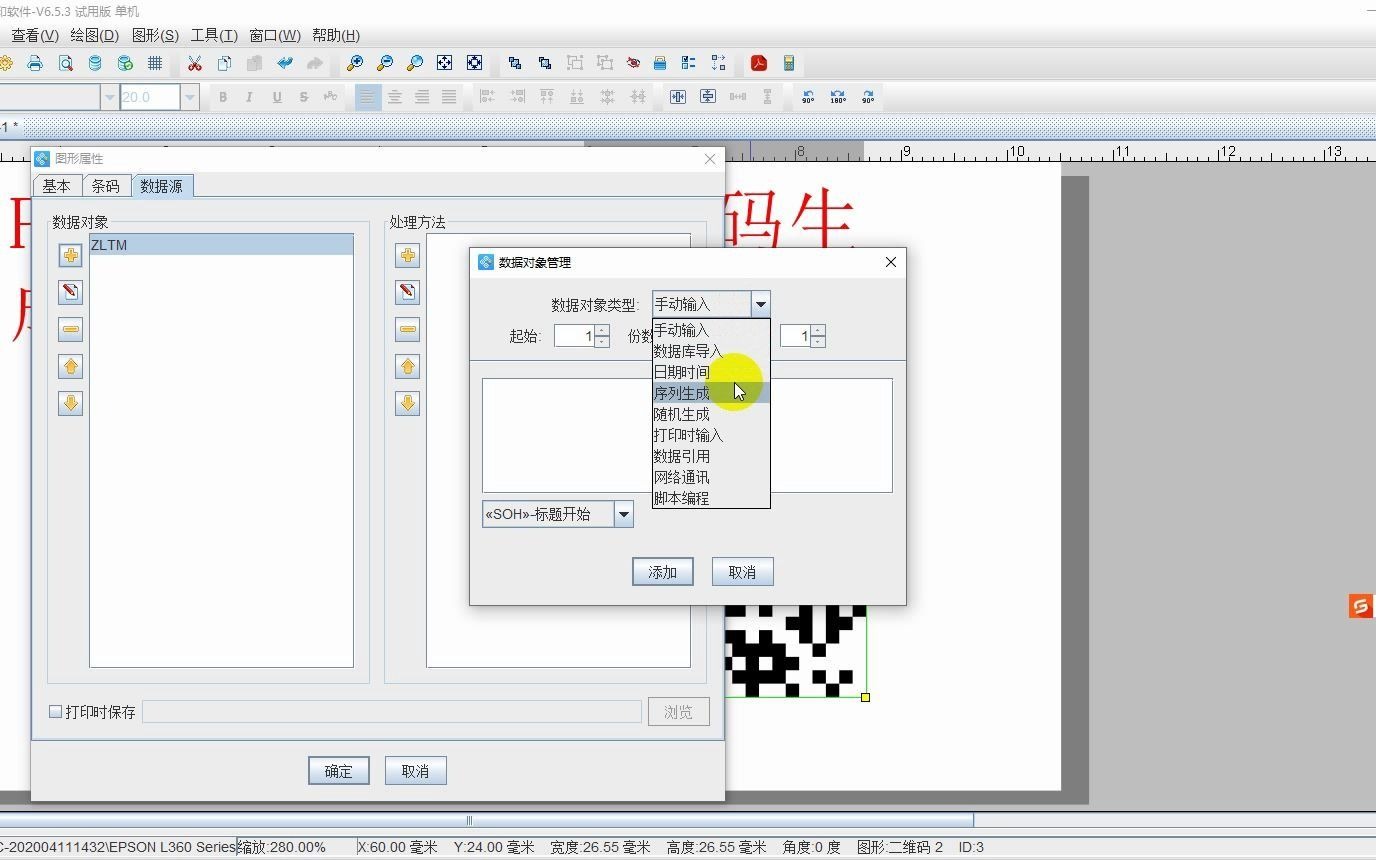The width and height of the screenshot is (1376, 860).
Task: Open the 绘图(D) menu
Action: pyautogui.click(x=94, y=35)
